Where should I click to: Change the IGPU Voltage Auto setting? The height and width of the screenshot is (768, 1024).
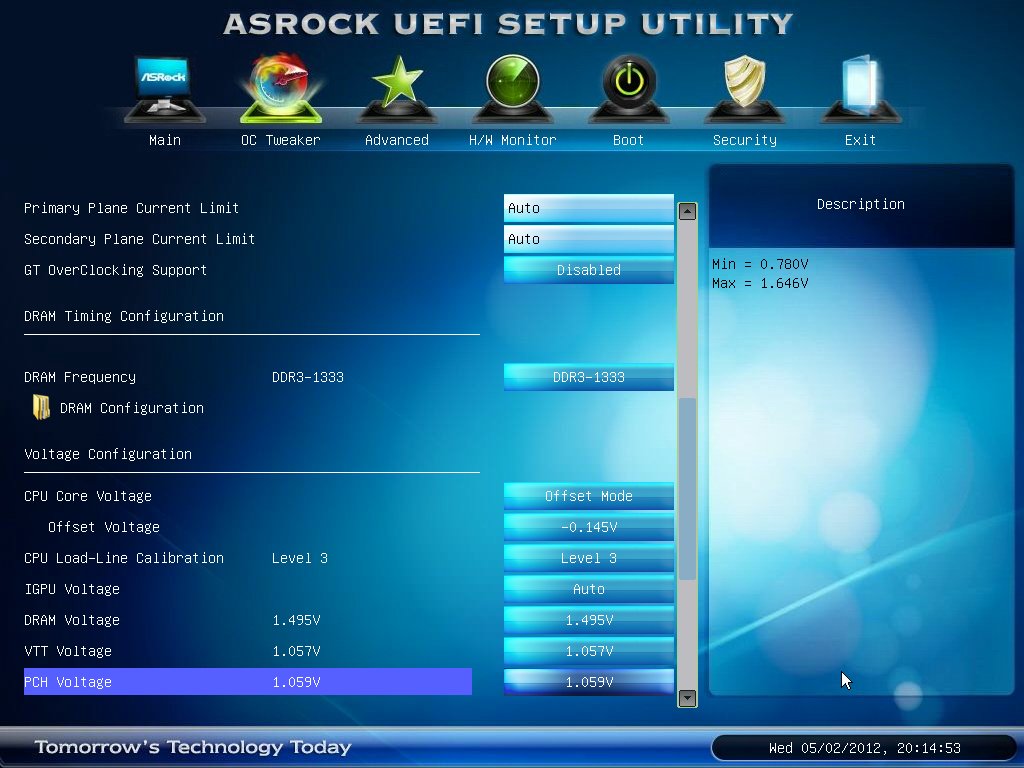tap(588, 589)
